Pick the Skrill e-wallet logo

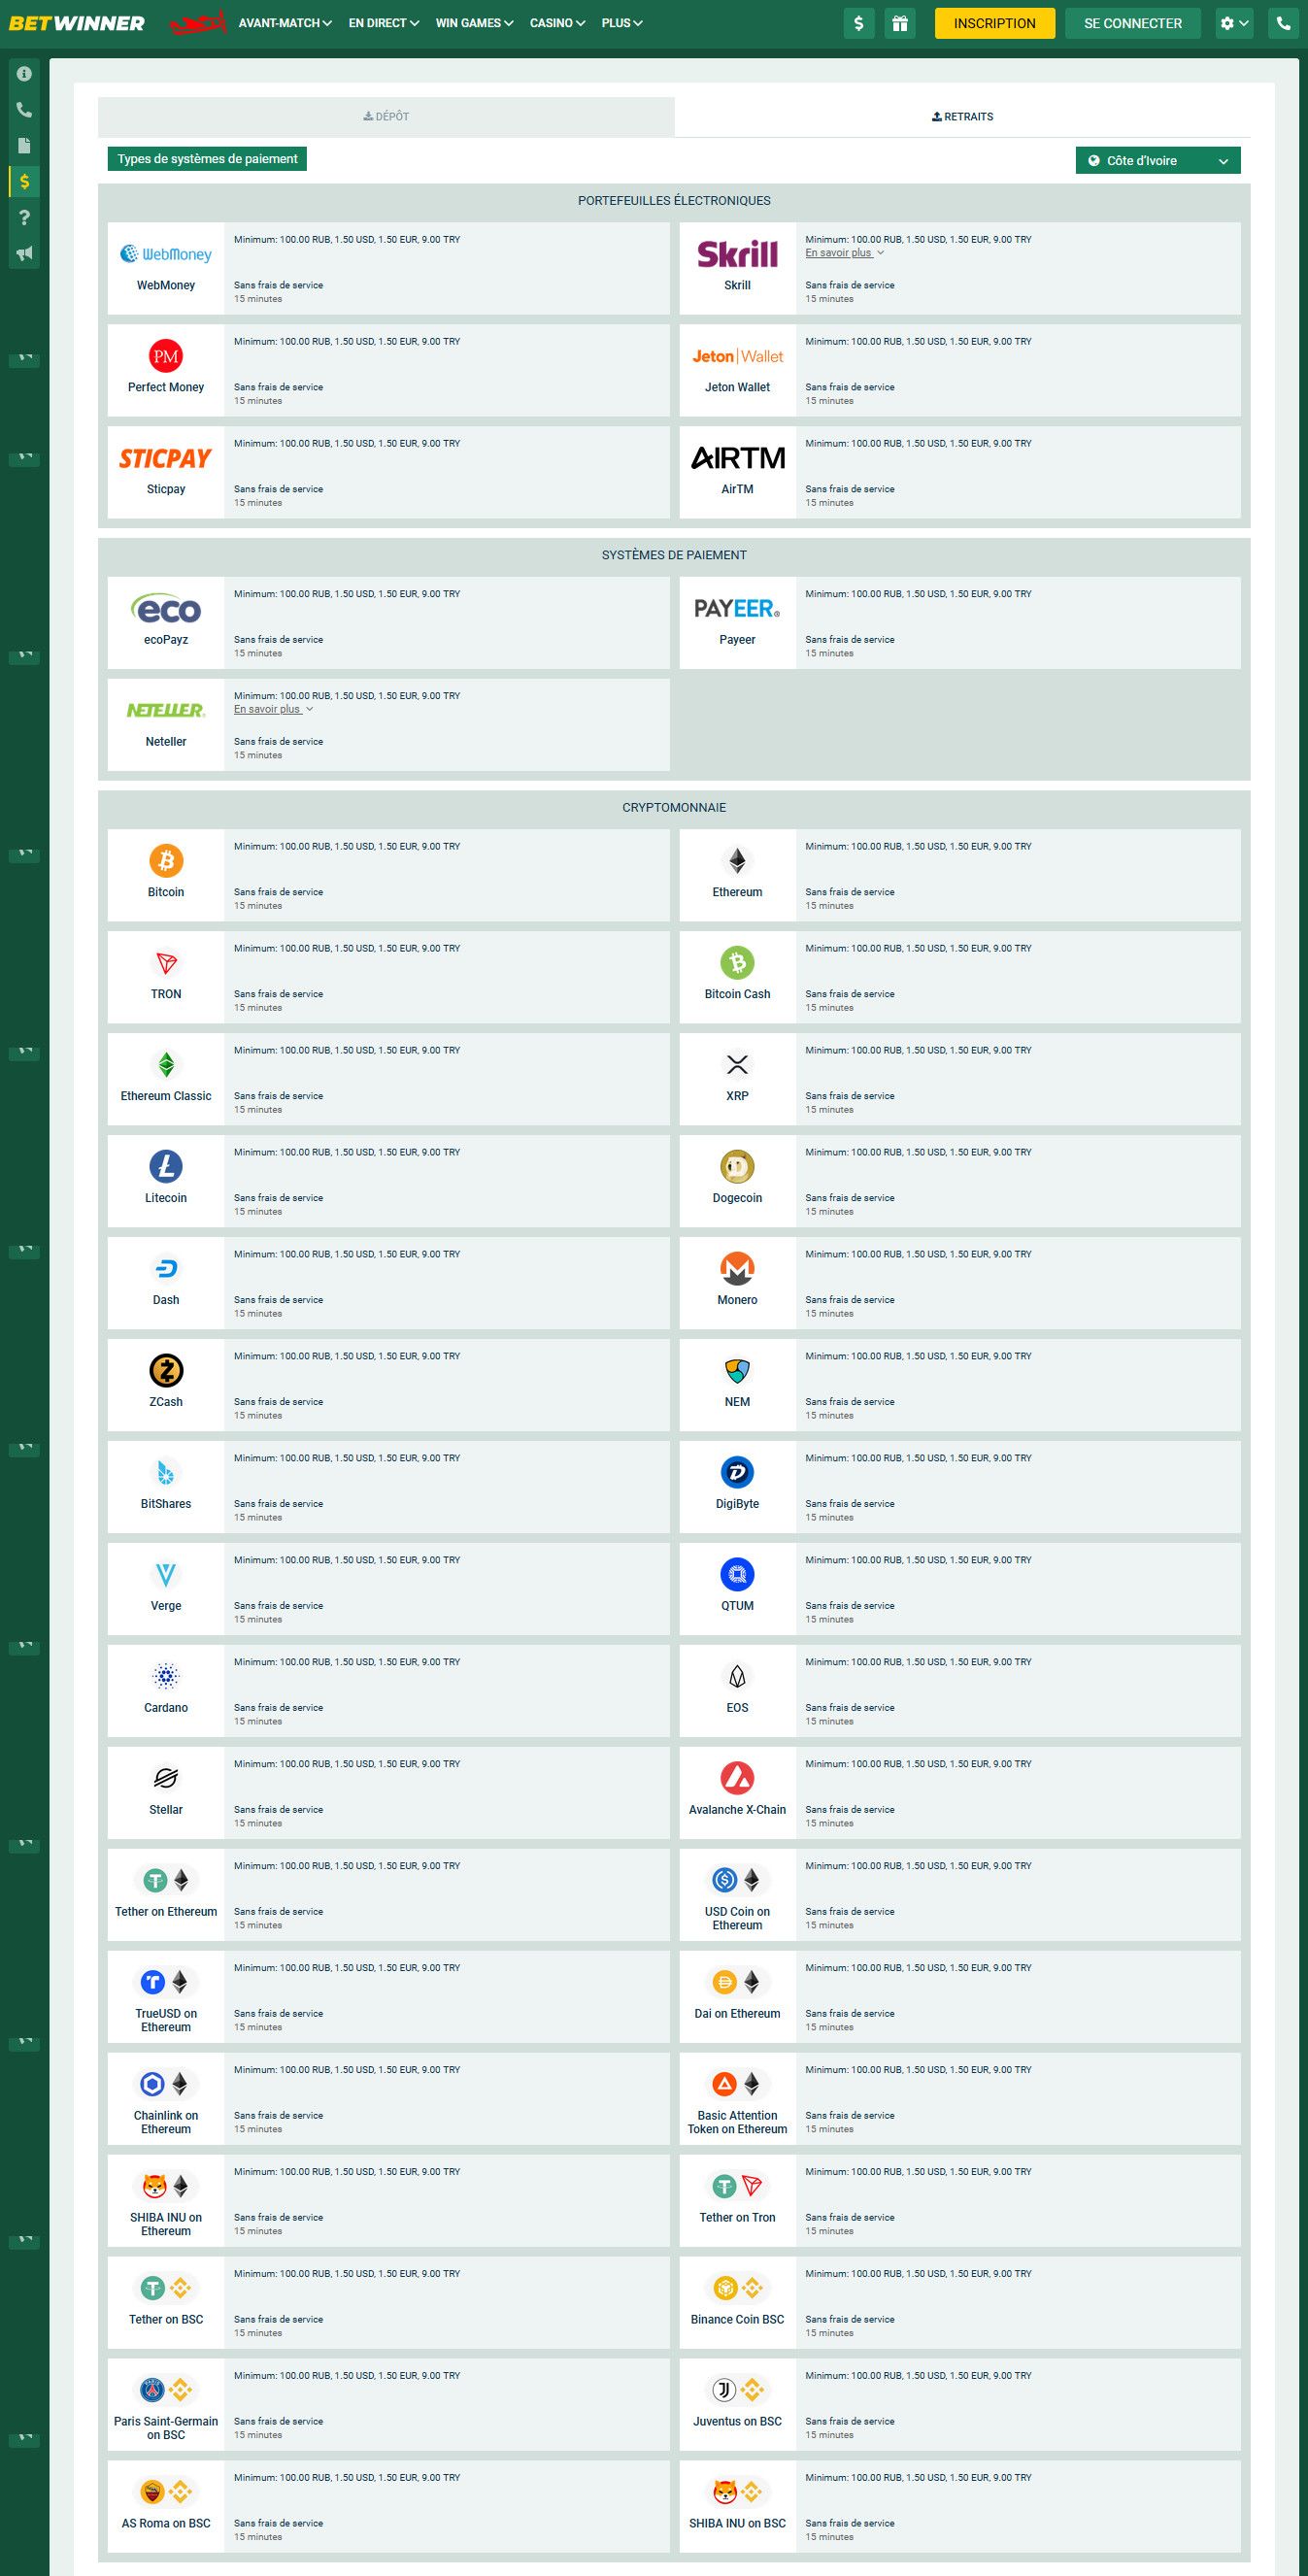click(737, 255)
